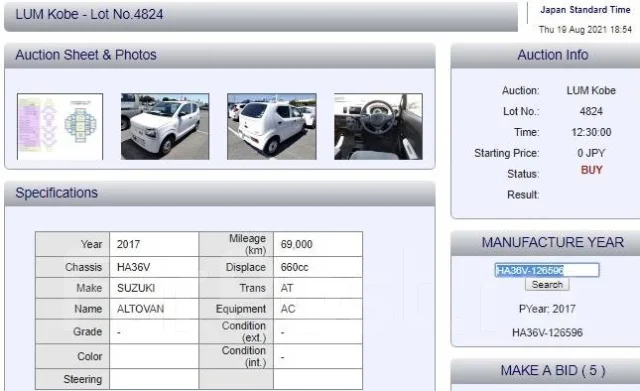Click the Equipment value AC cell
This screenshot has width=640, height=391.
coord(318,309)
